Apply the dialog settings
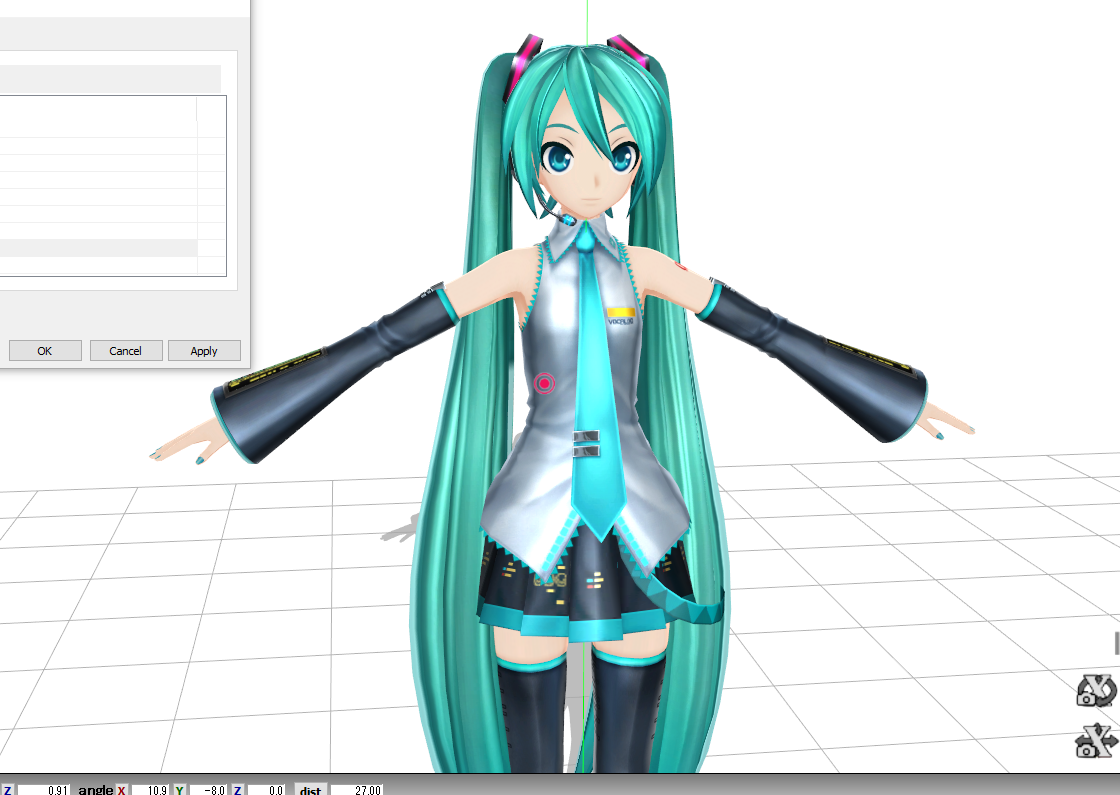This screenshot has height=795, width=1120. coord(204,351)
